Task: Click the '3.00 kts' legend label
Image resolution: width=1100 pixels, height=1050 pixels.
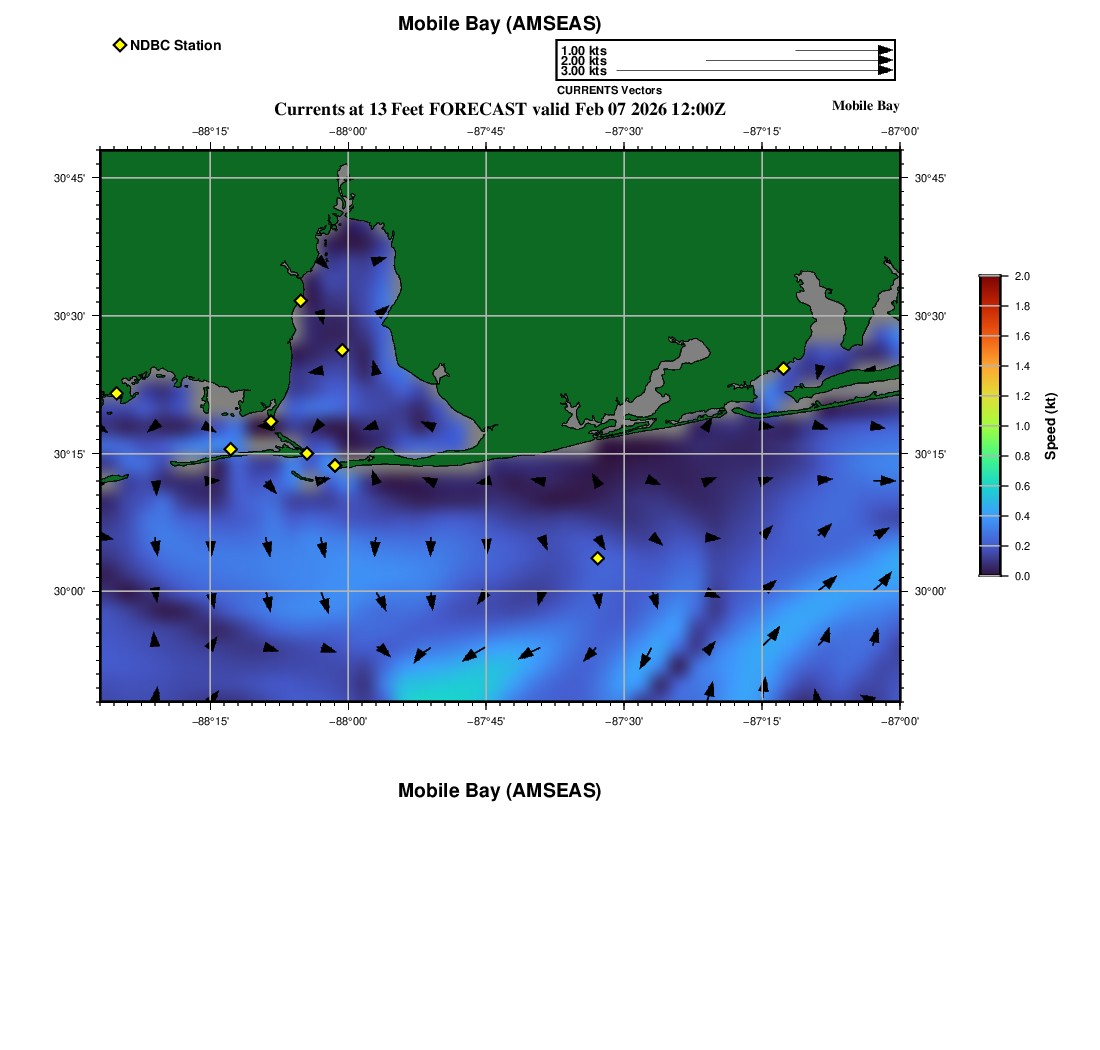Action: pyautogui.click(x=584, y=70)
